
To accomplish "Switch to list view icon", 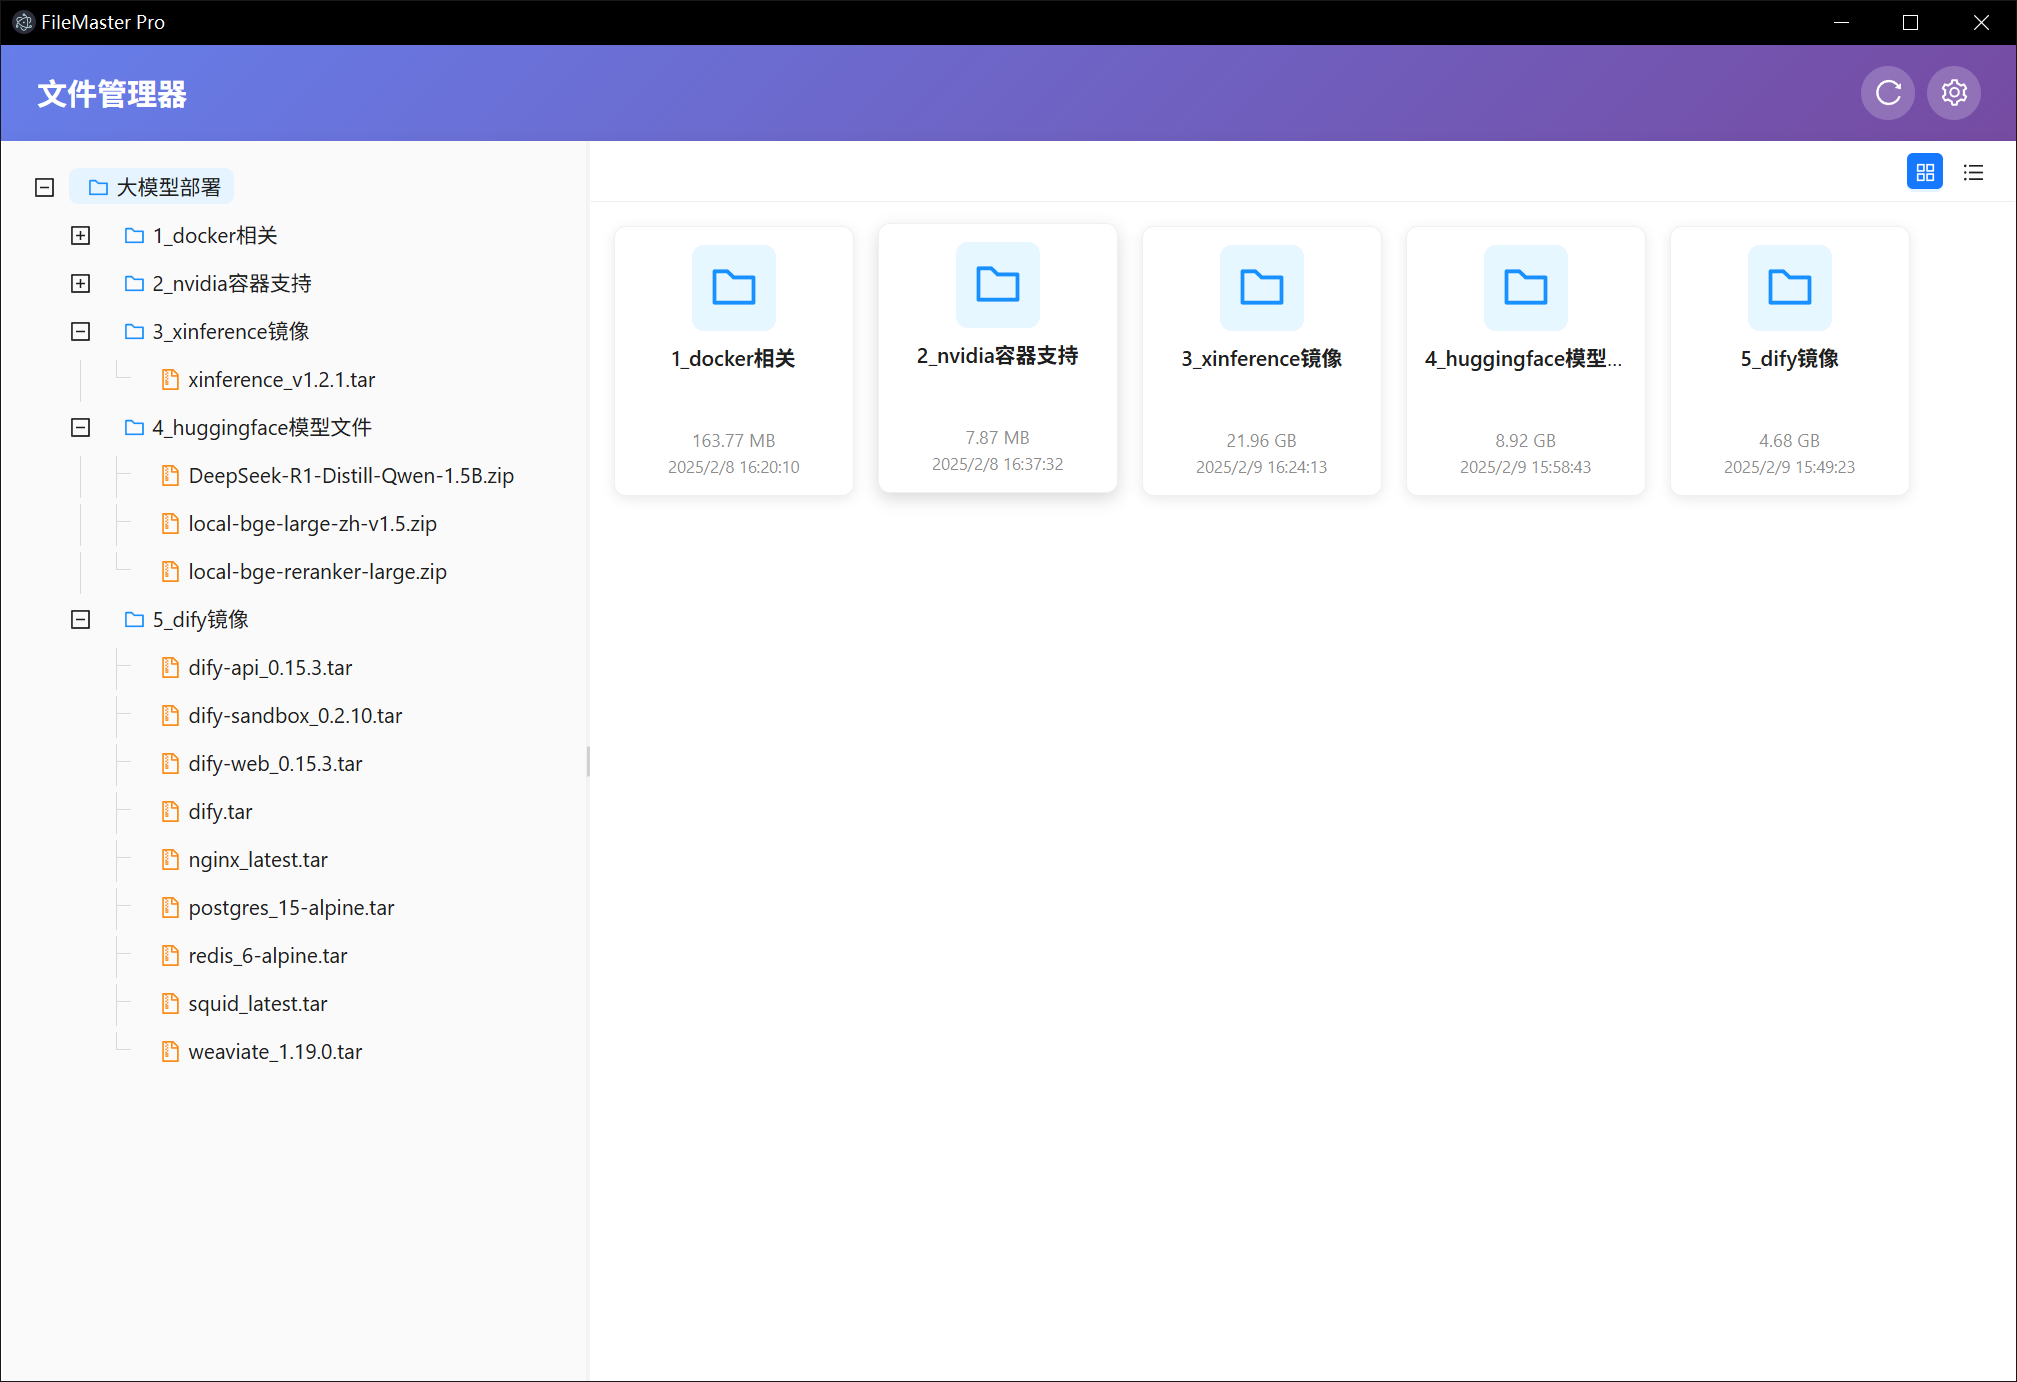I will click(1973, 172).
